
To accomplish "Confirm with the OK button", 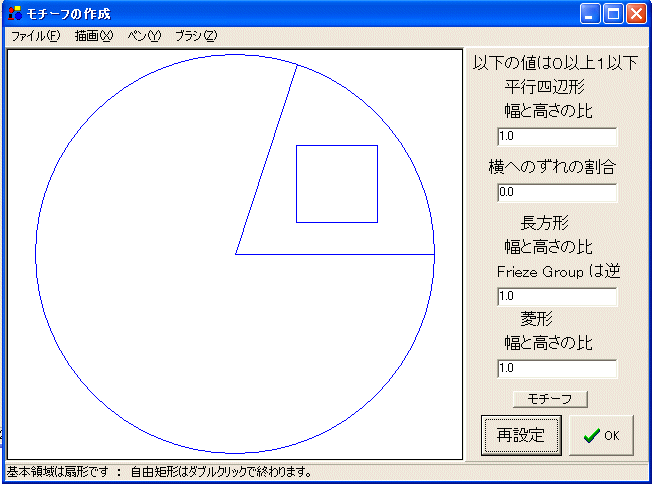I will (x=601, y=435).
